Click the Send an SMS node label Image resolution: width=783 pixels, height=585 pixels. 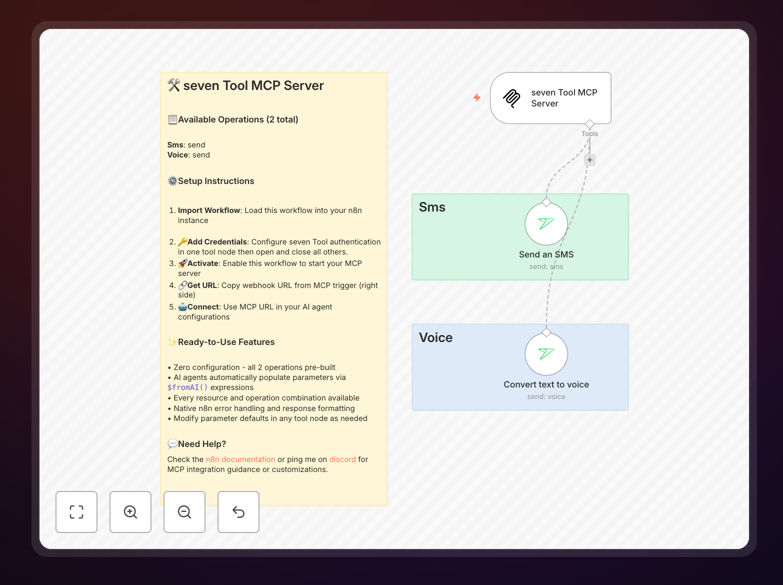(546, 254)
